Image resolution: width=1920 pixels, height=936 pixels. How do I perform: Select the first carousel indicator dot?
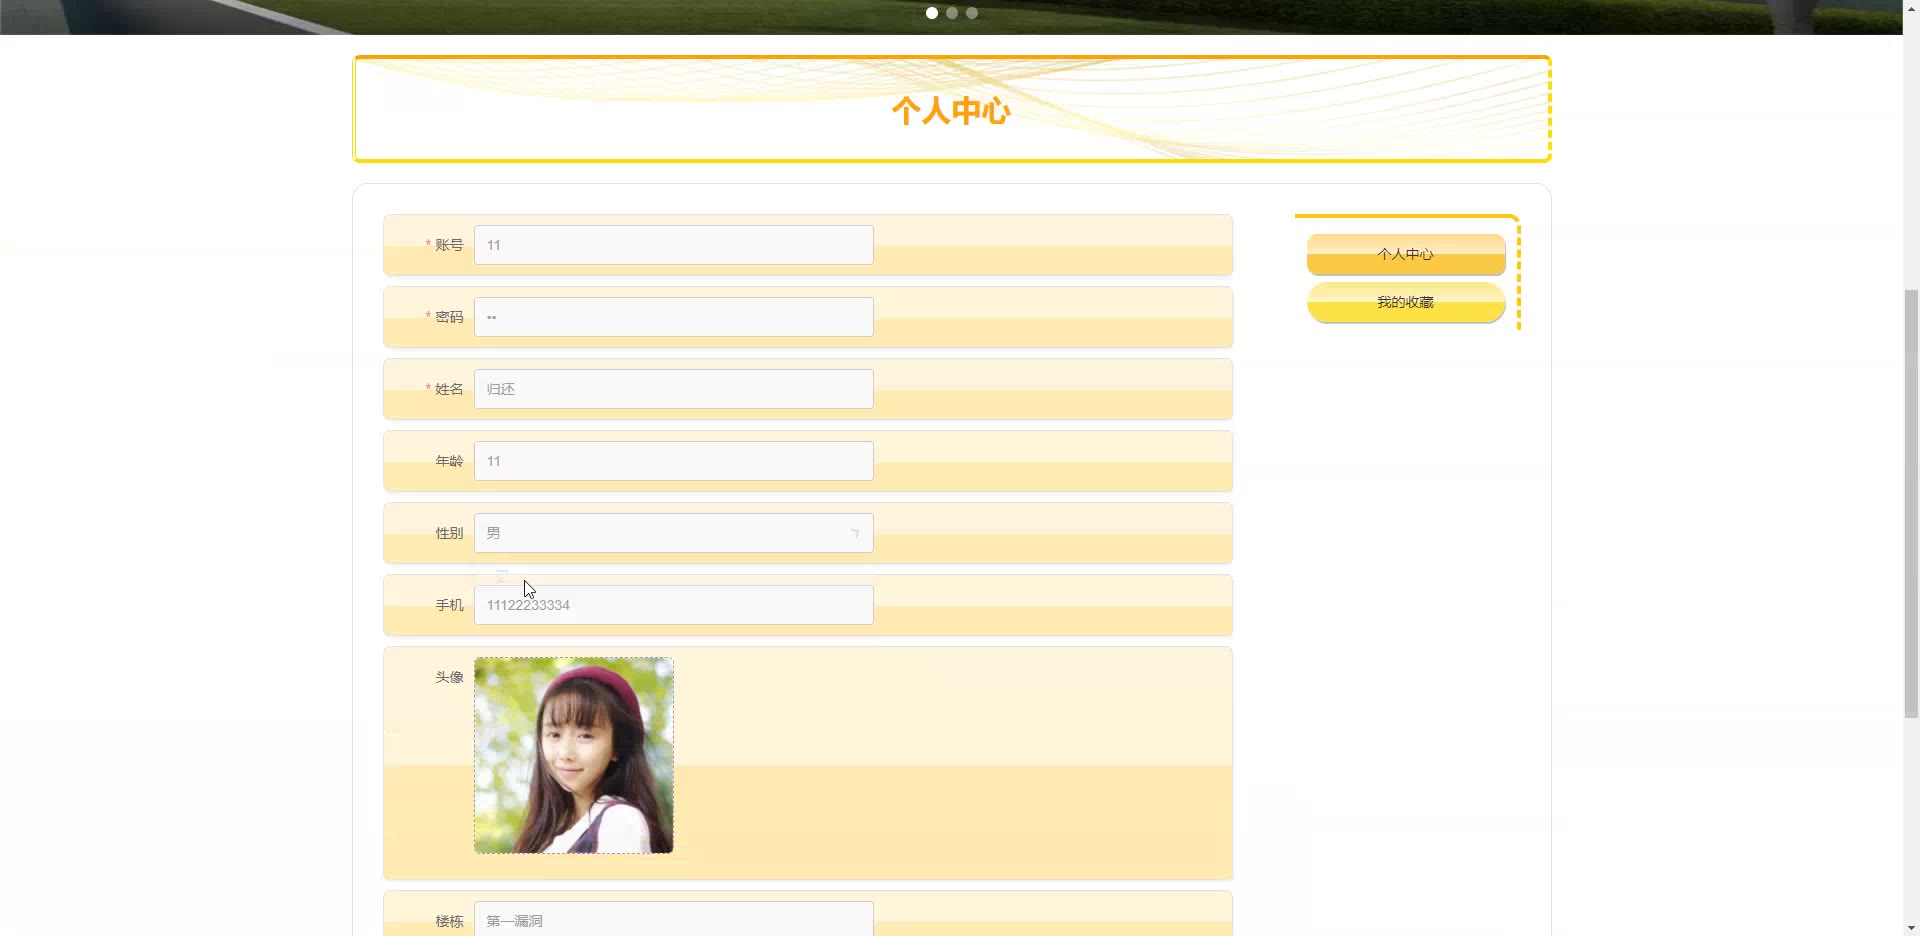(x=932, y=13)
